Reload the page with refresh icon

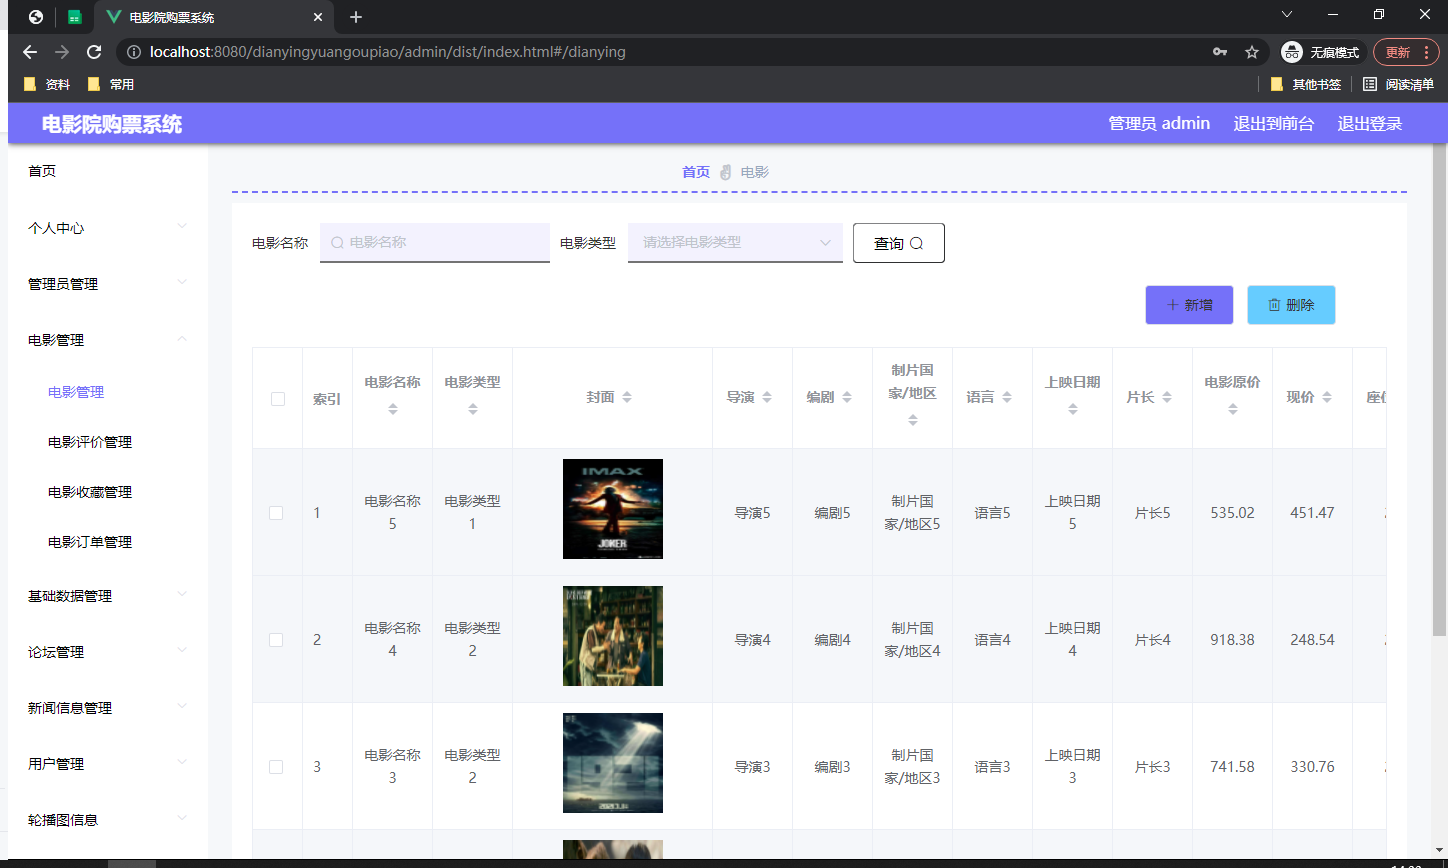[x=94, y=52]
